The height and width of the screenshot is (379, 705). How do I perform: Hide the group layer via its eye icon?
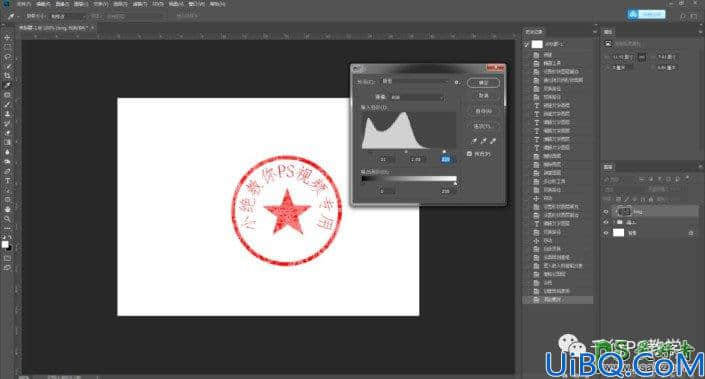[x=606, y=222]
